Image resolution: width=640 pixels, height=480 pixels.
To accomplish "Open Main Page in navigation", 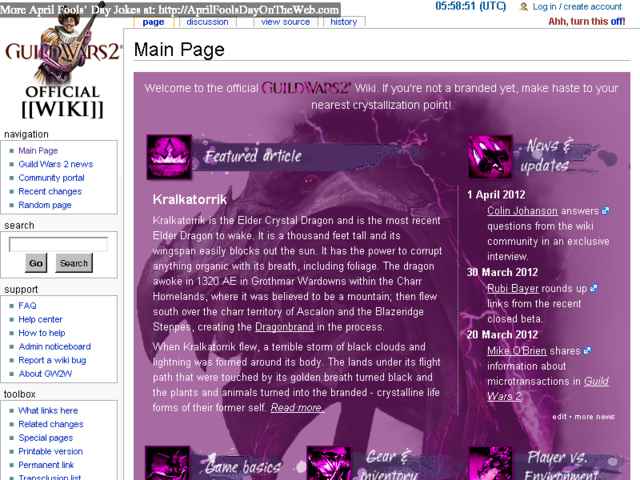I will pyautogui.click(x=38, y=151).
